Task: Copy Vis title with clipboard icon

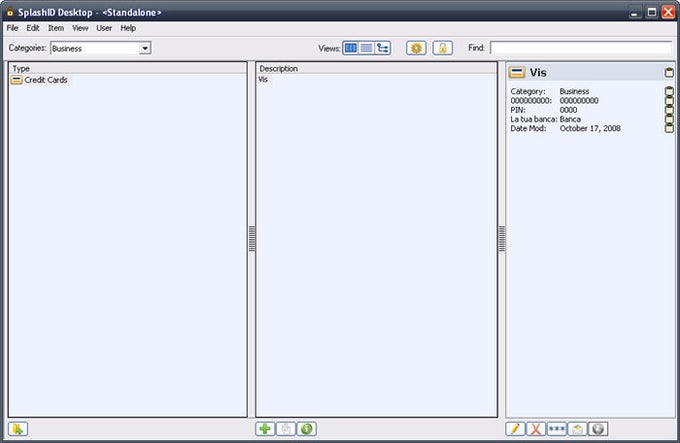Action: click(x=669, y=73)
